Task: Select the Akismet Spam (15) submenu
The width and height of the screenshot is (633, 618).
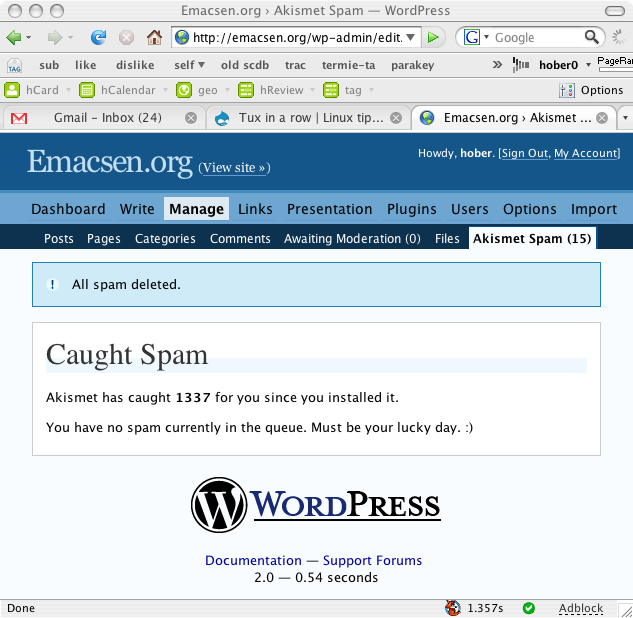Action: 532,239
